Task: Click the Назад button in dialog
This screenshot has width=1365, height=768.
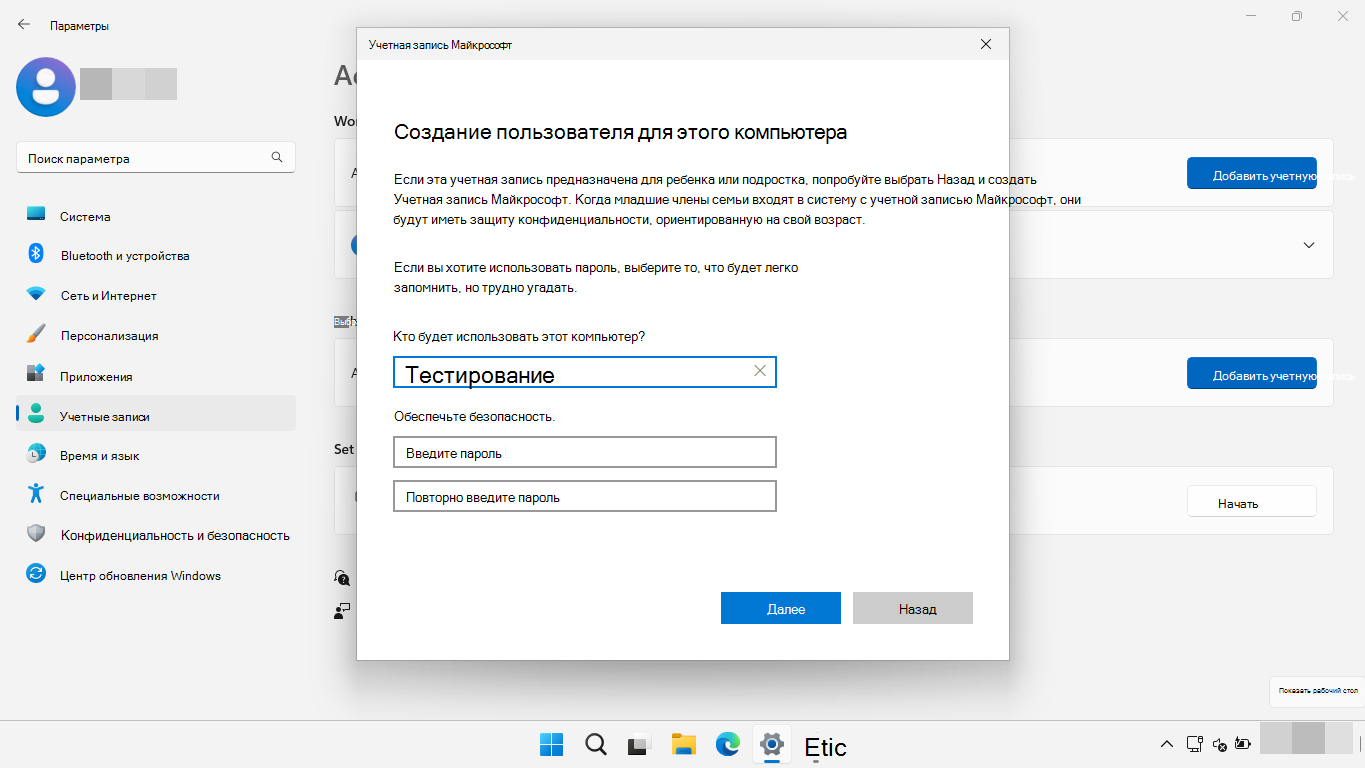Action: tap(913, 608)
